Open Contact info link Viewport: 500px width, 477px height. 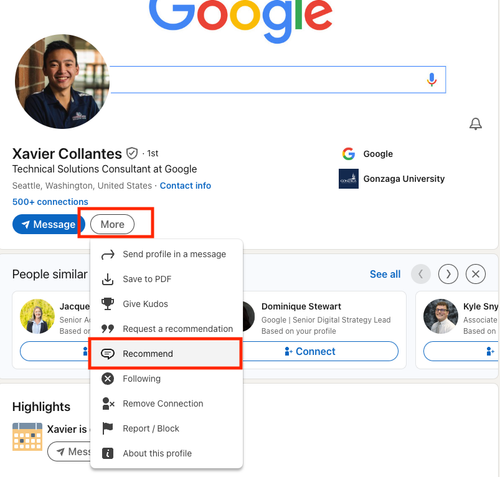pos(185,186)
